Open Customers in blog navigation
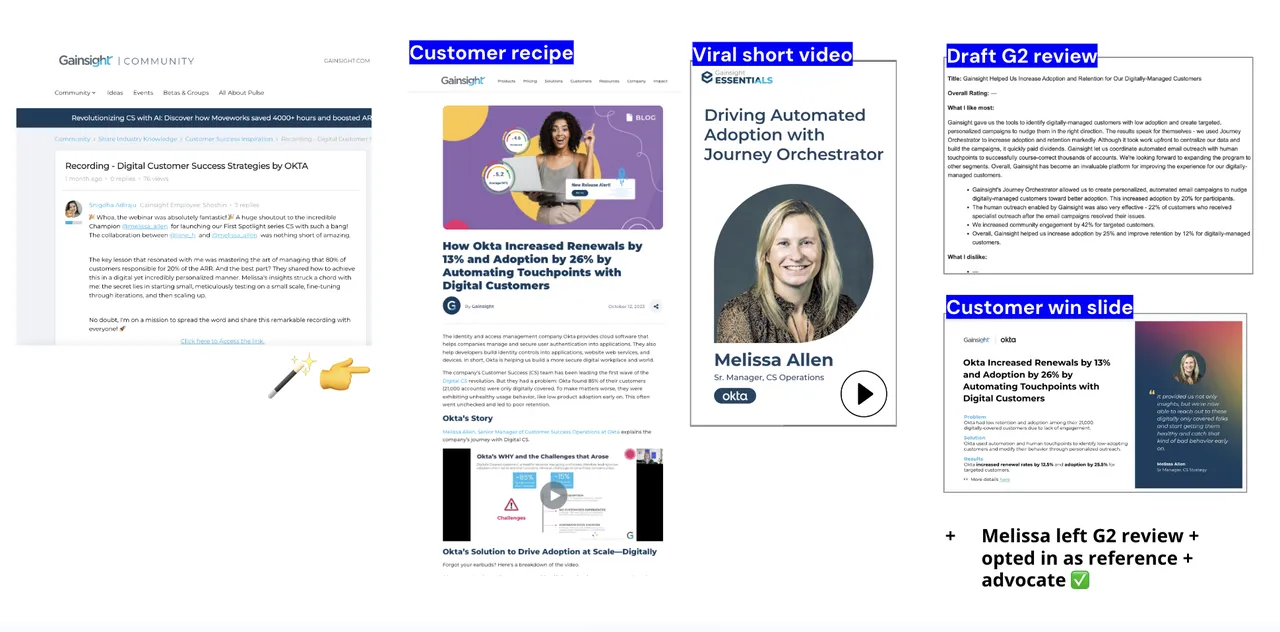This screenshot has width=1280, height=632. tap(581, 81)
